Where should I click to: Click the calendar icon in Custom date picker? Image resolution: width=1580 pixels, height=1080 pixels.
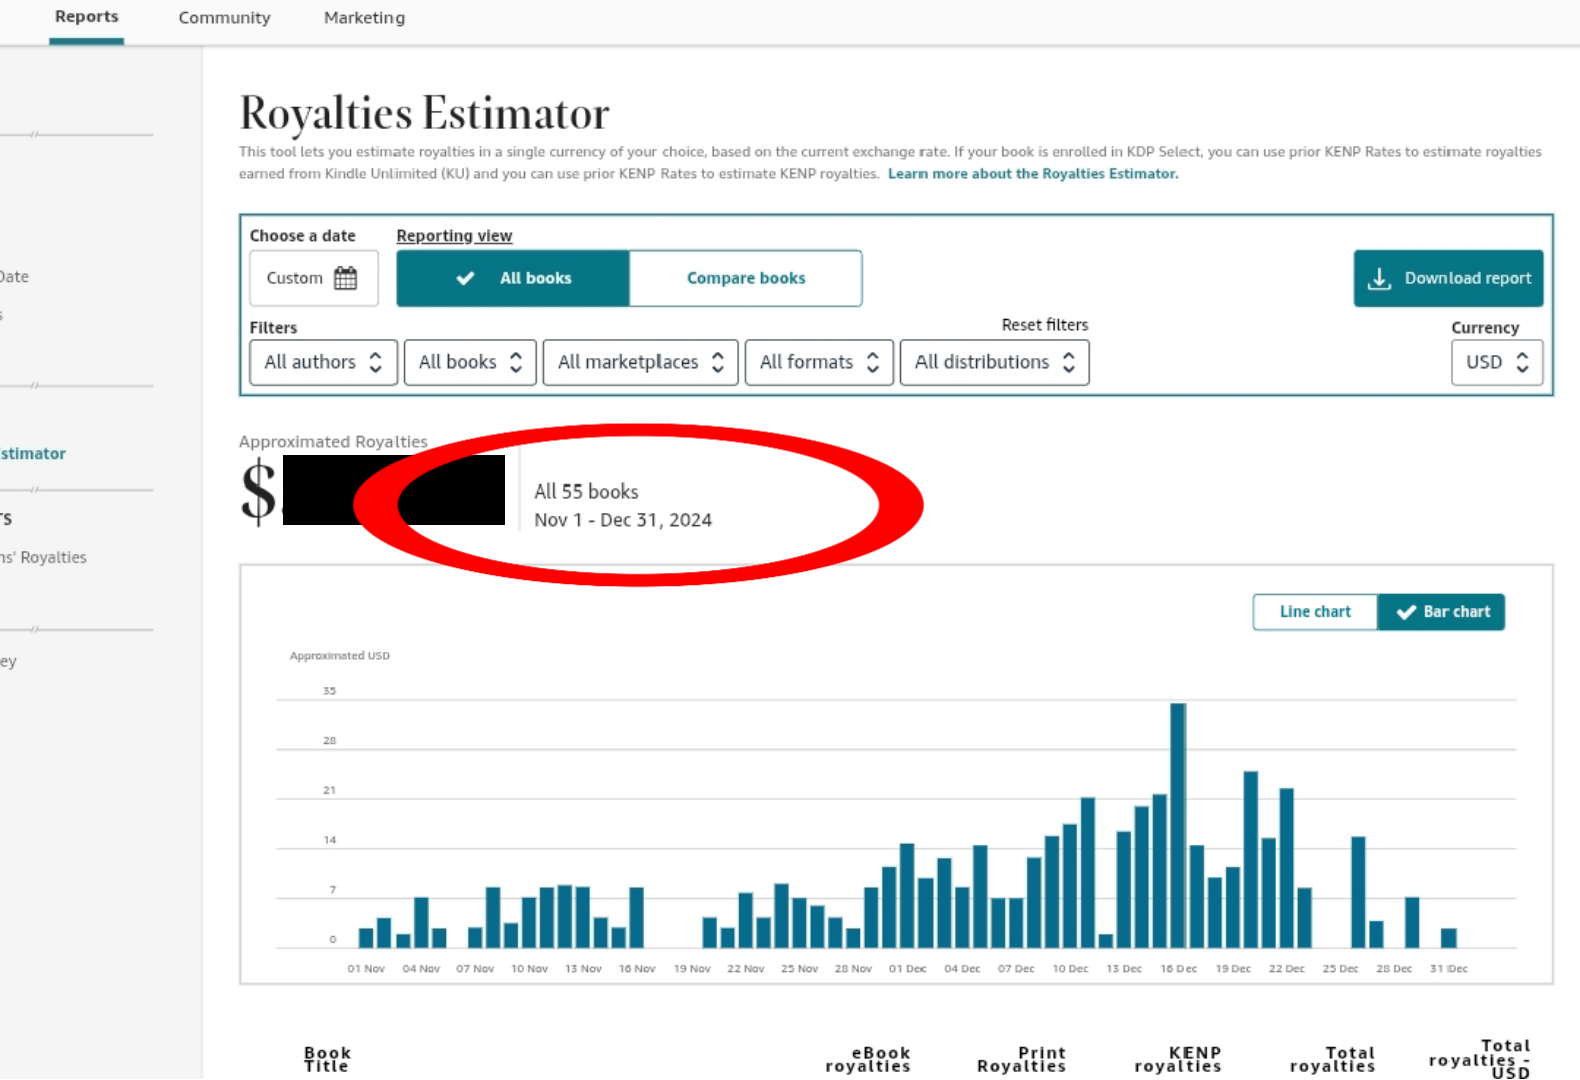345,278
